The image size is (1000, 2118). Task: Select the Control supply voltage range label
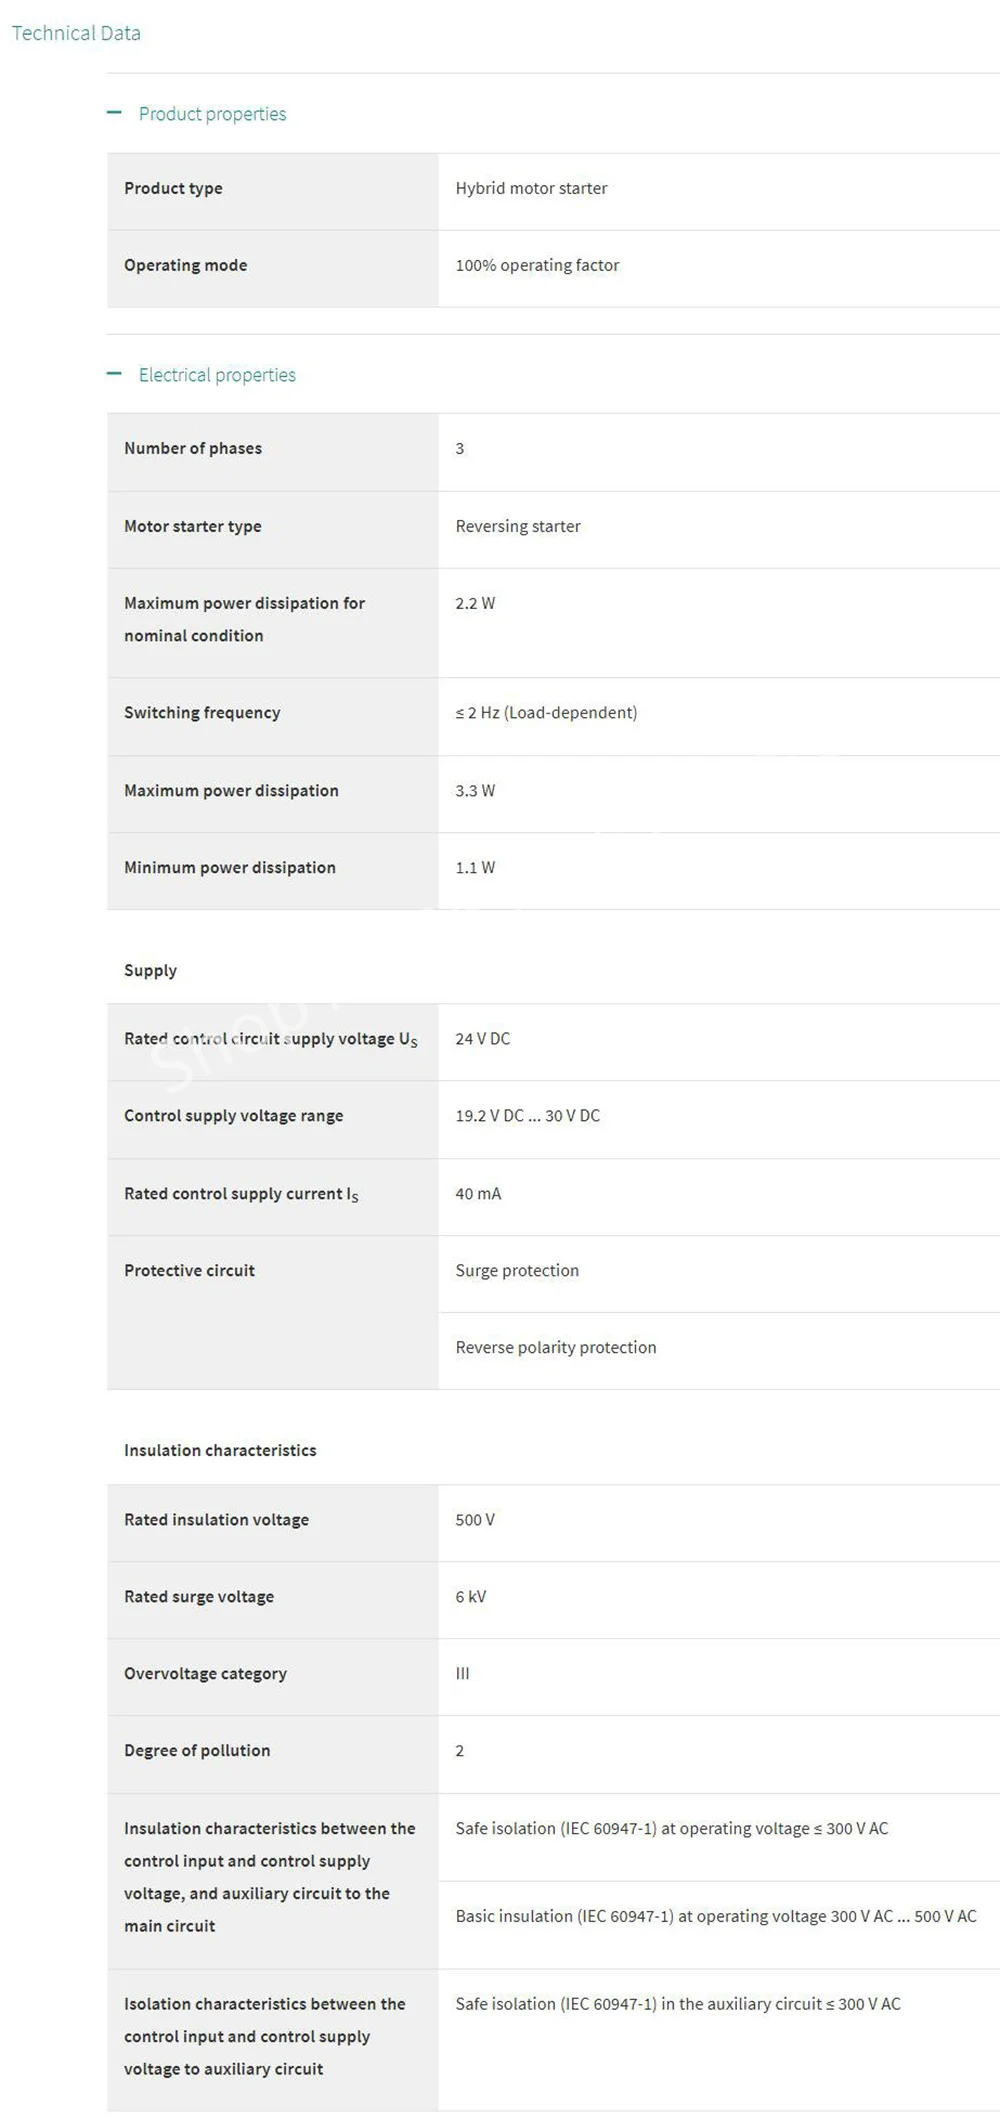233,1115
